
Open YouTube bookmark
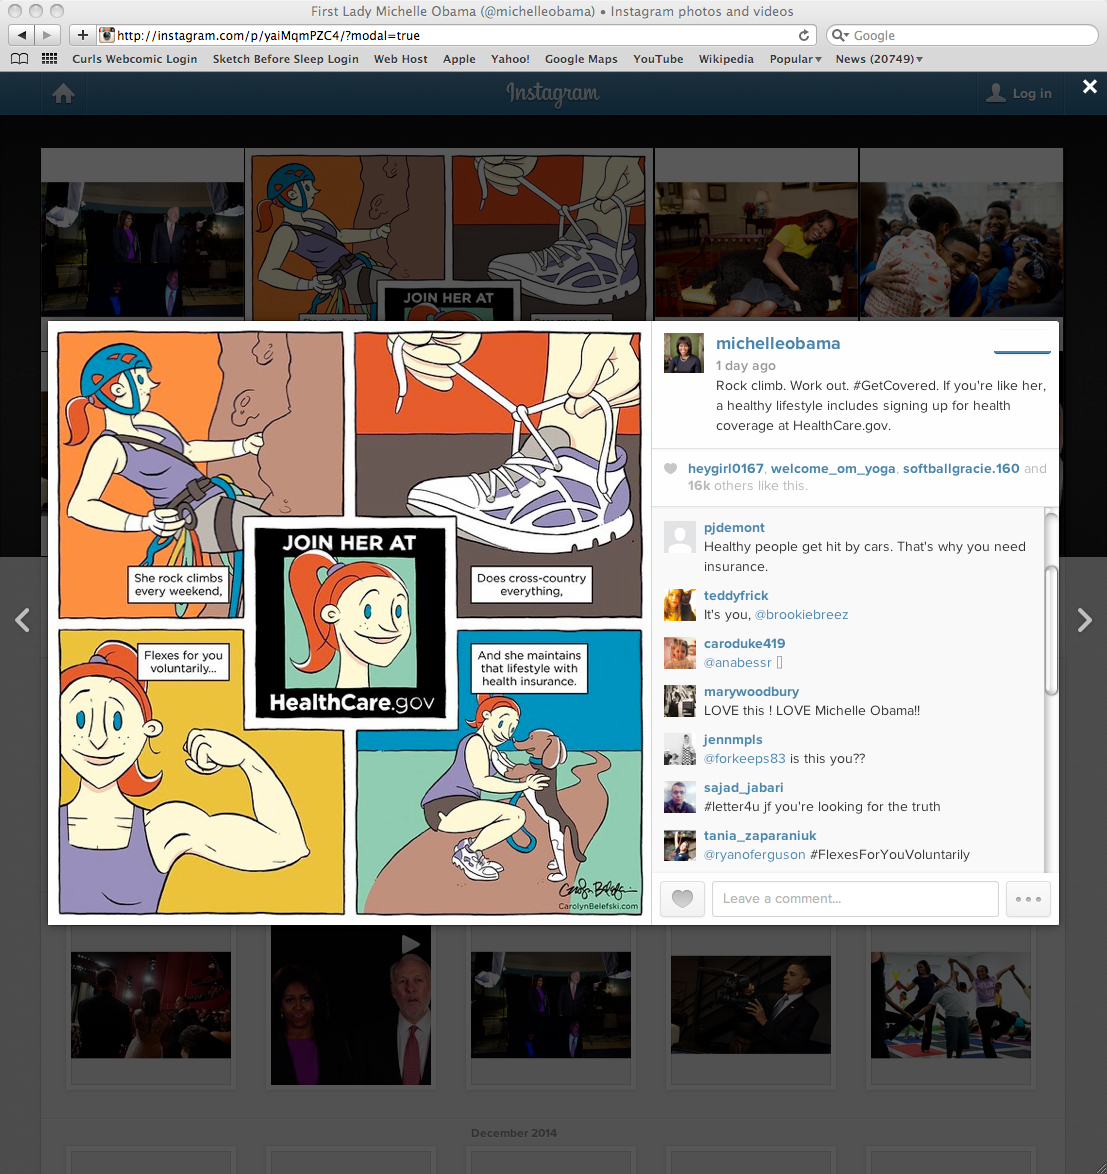pyautogui.click(x=658, y=59)
